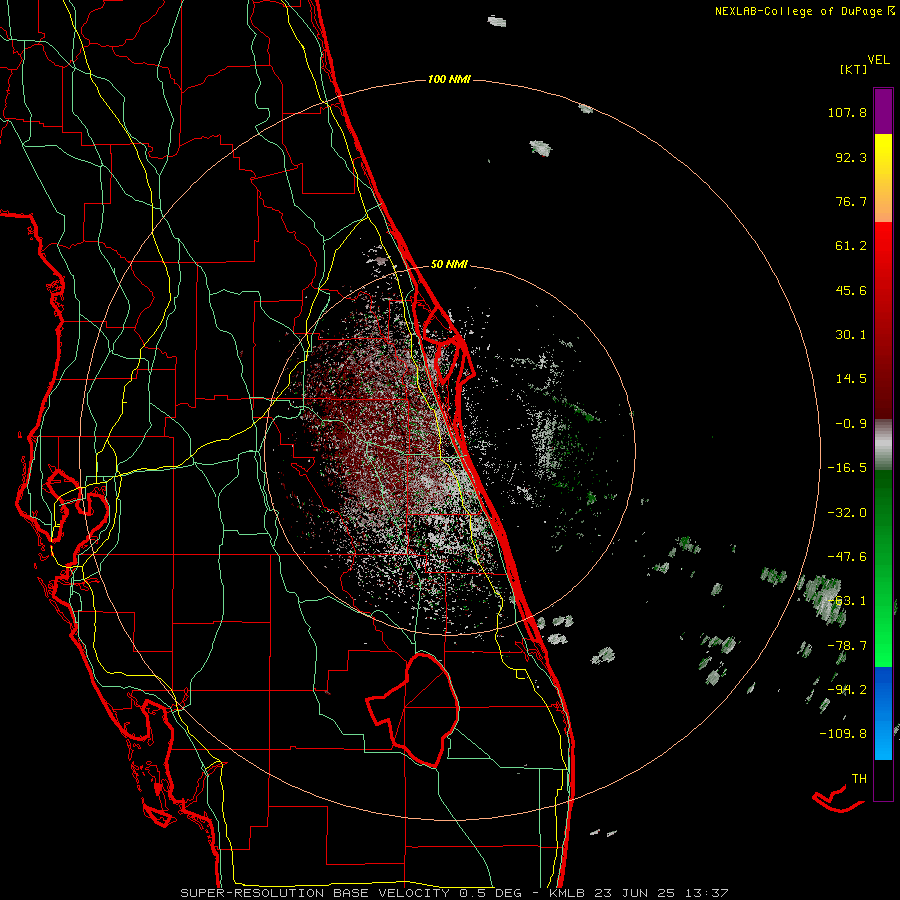Click the 14.5 velocity scale value
The image size is (900, 900).
point(851,379)
